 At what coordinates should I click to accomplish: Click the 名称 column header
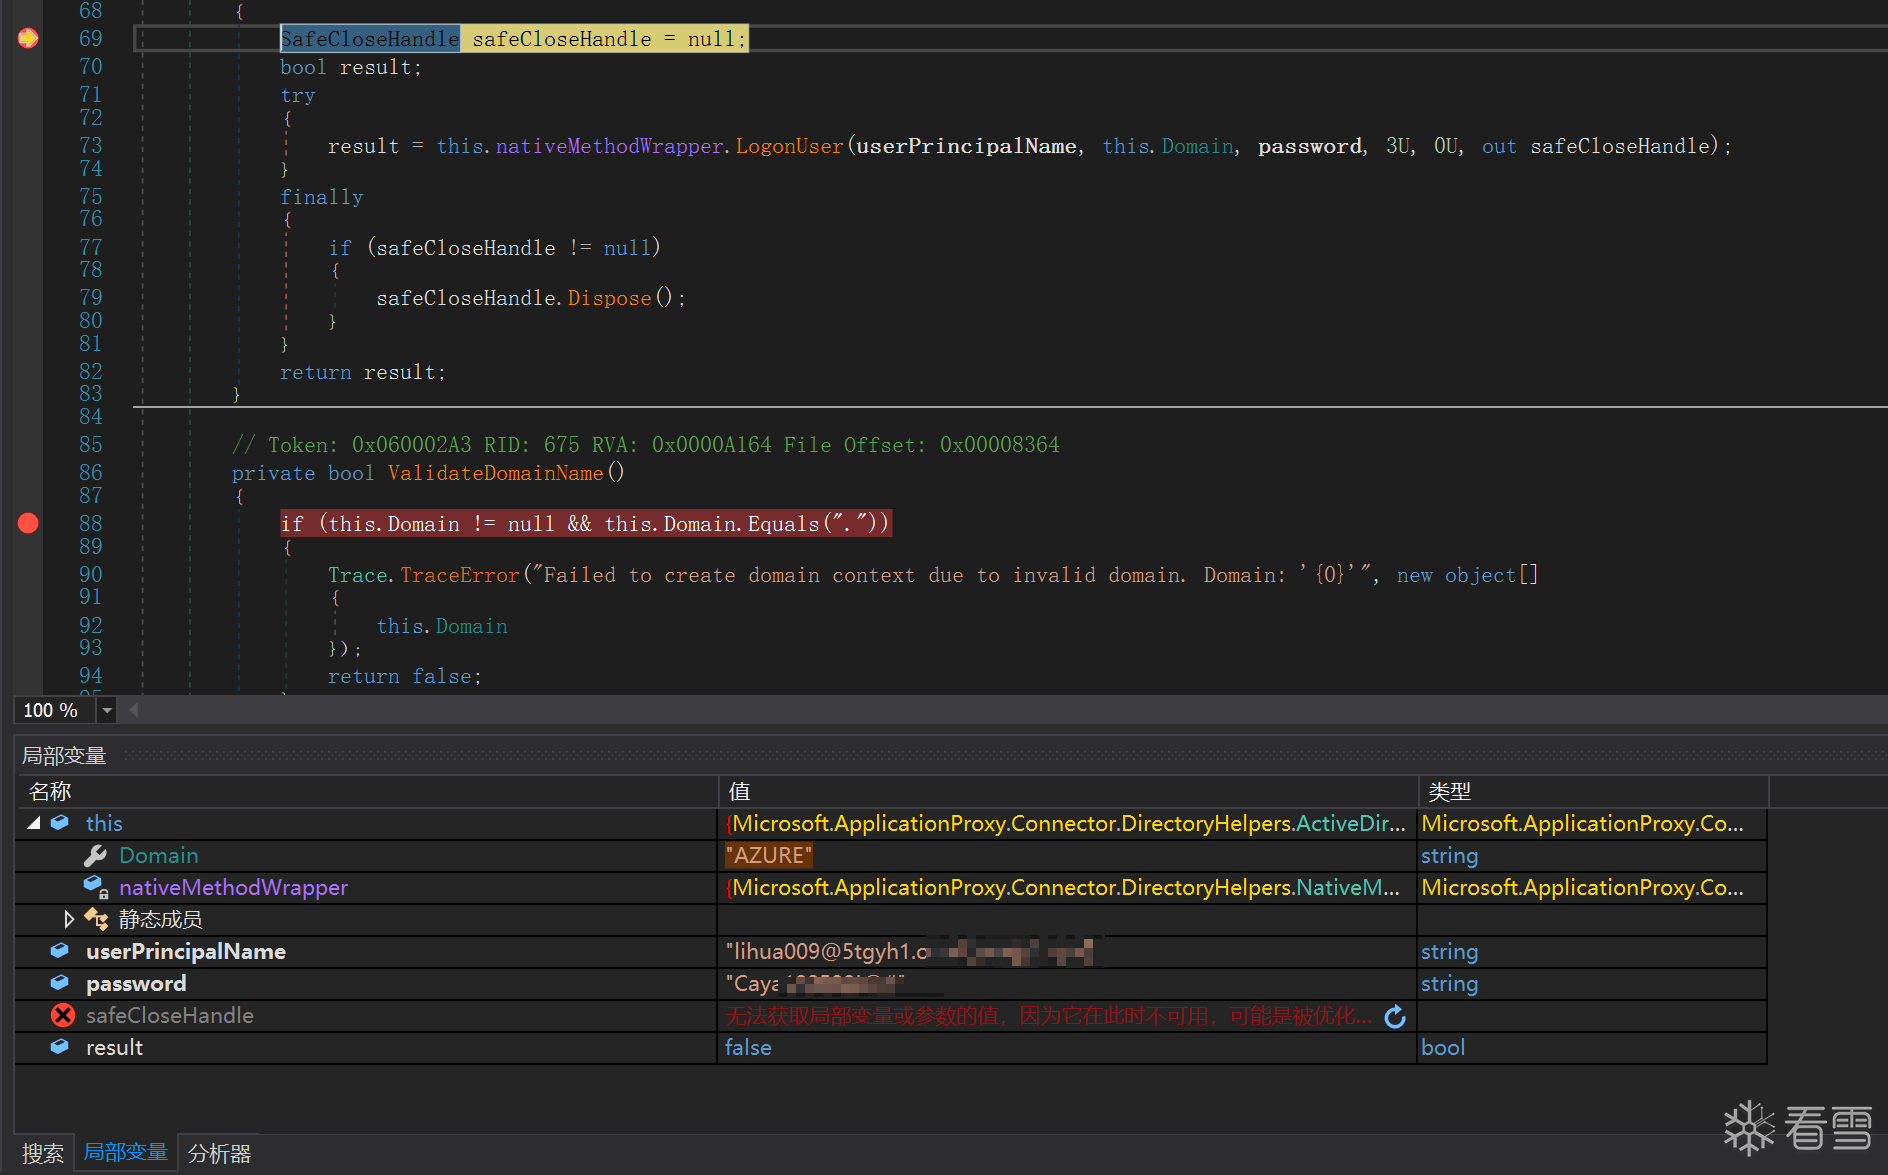[50, 792]
